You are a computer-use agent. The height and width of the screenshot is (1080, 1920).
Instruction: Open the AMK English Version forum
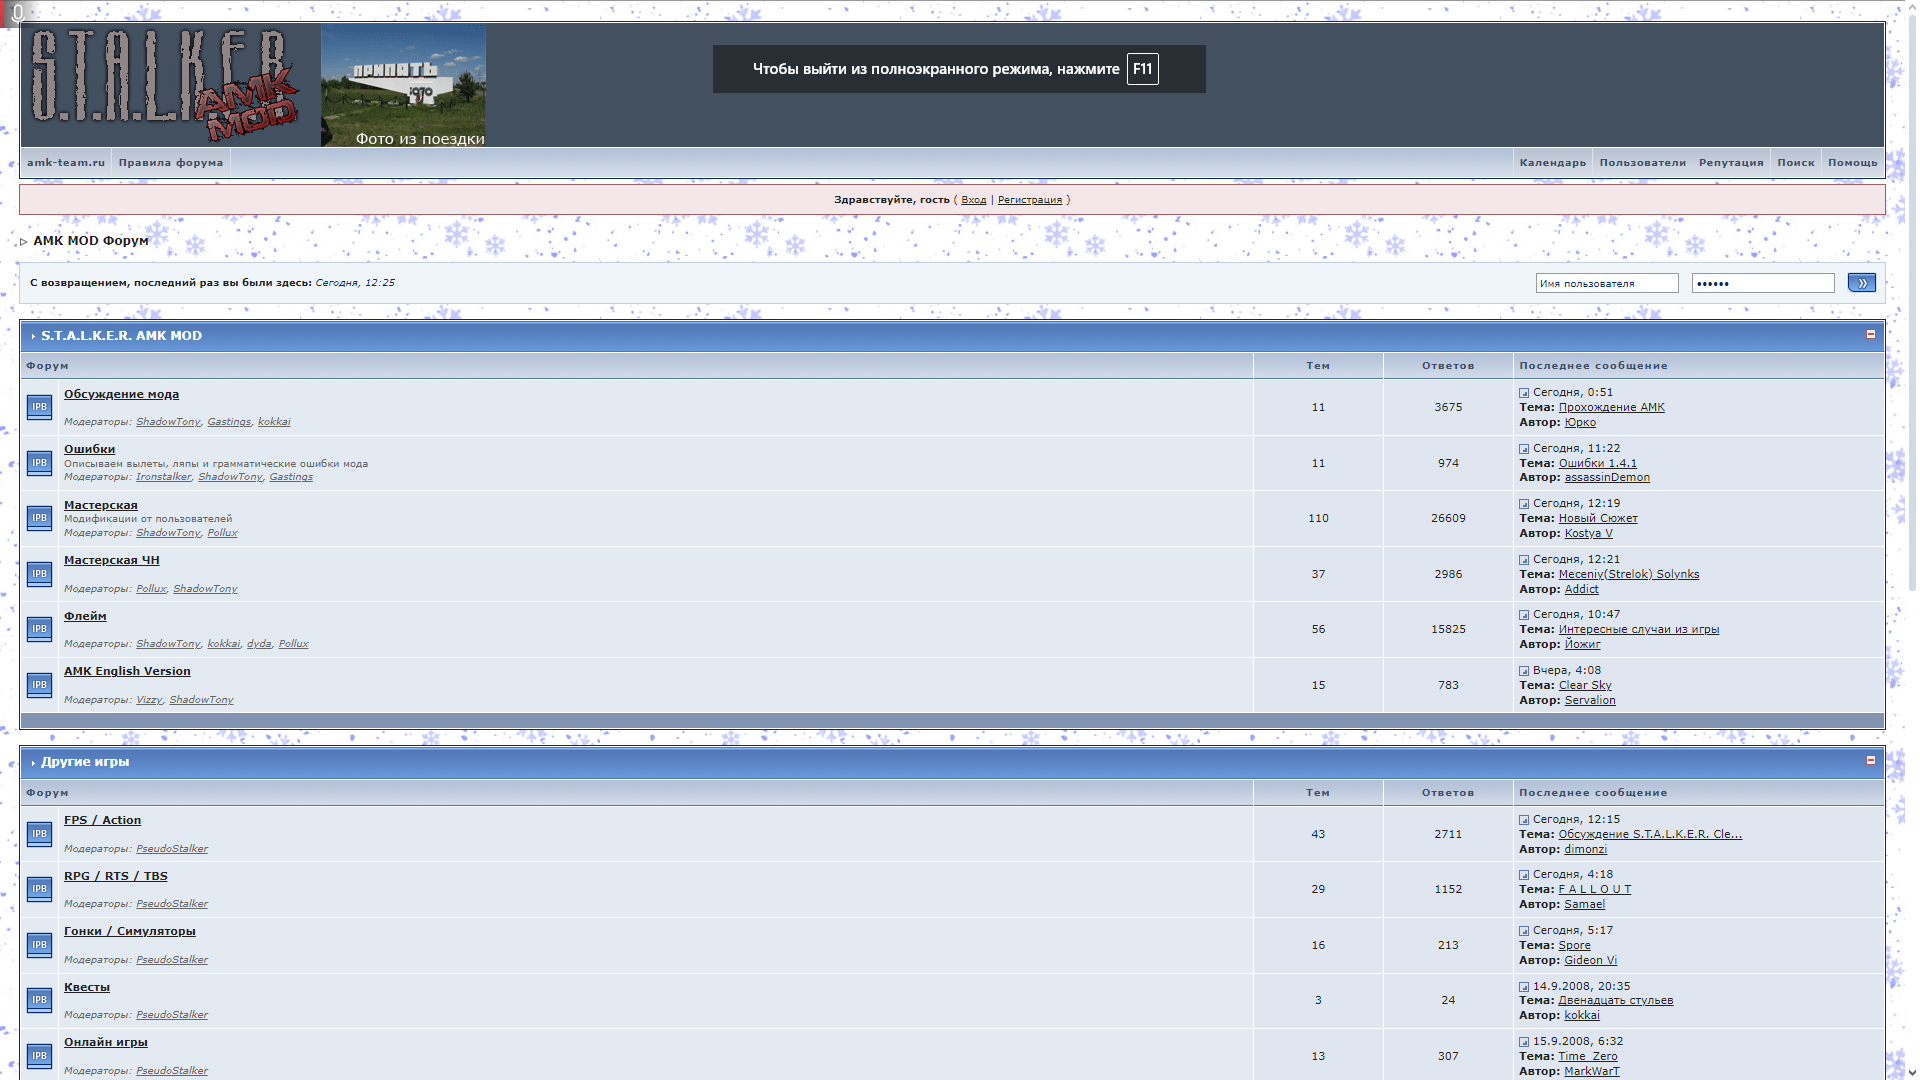(x=127, y=671)
